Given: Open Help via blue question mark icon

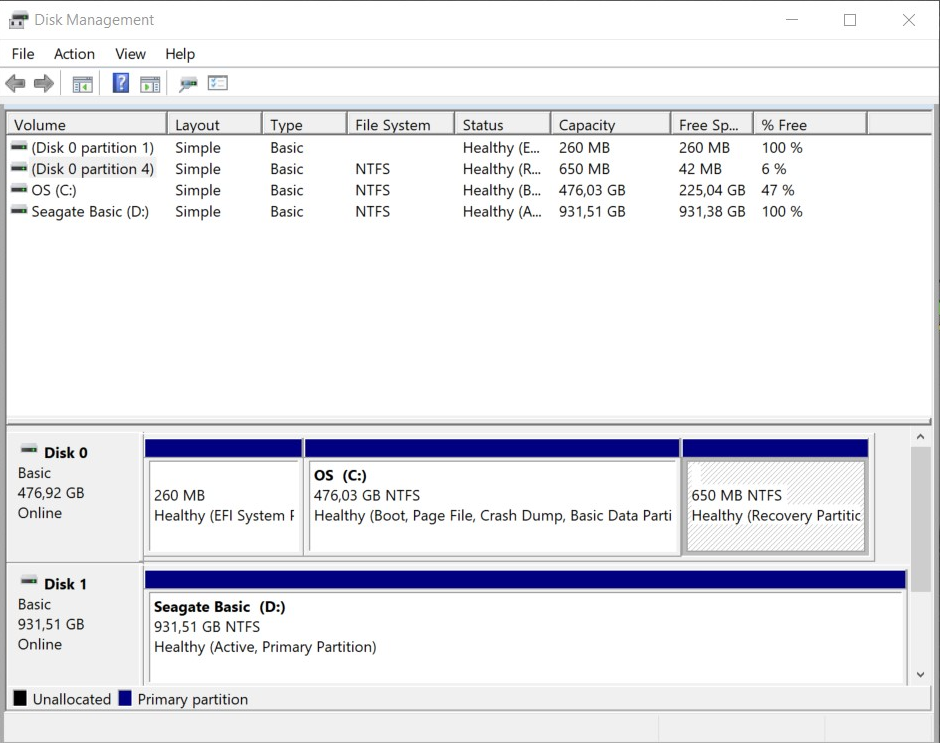Looking at the screenshot, I should pyautogui.click(x=120, y=83).
